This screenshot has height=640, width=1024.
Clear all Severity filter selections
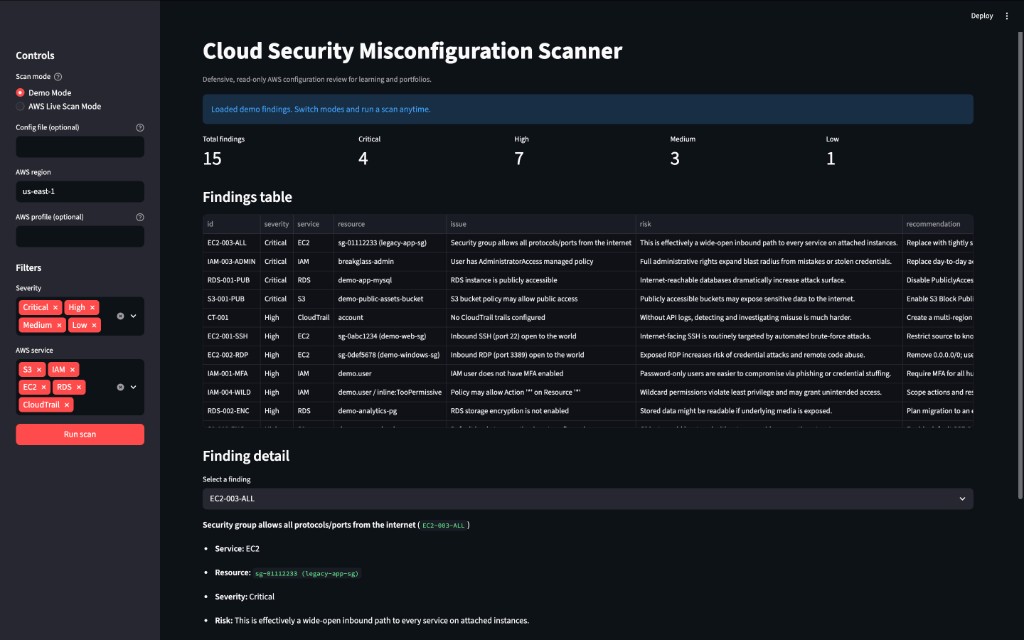(120, 316)
